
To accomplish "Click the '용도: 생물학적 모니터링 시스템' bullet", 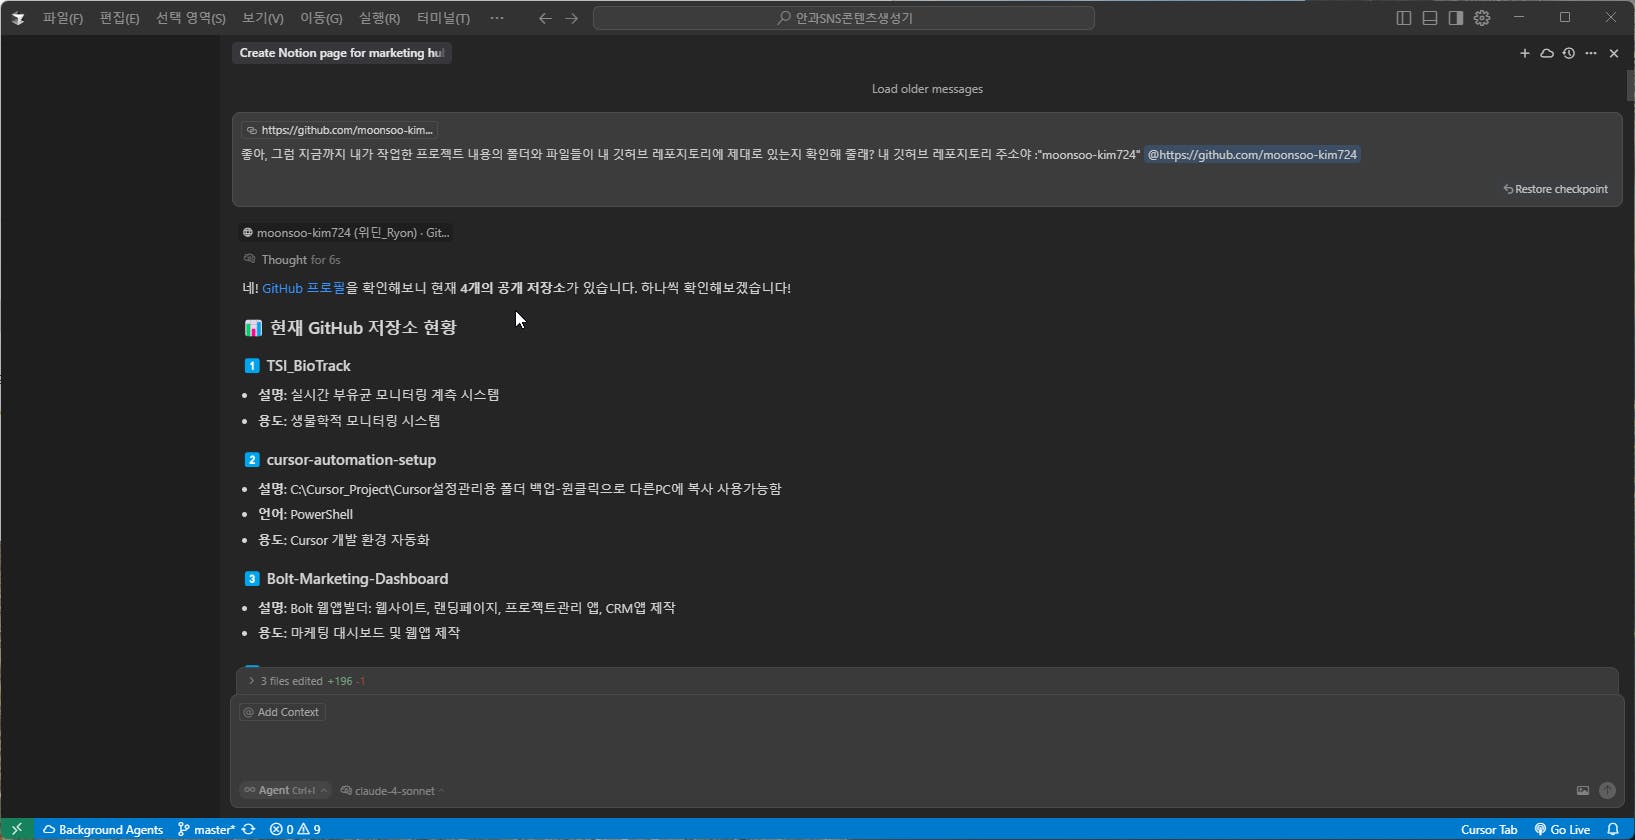I will pos(349,421).
